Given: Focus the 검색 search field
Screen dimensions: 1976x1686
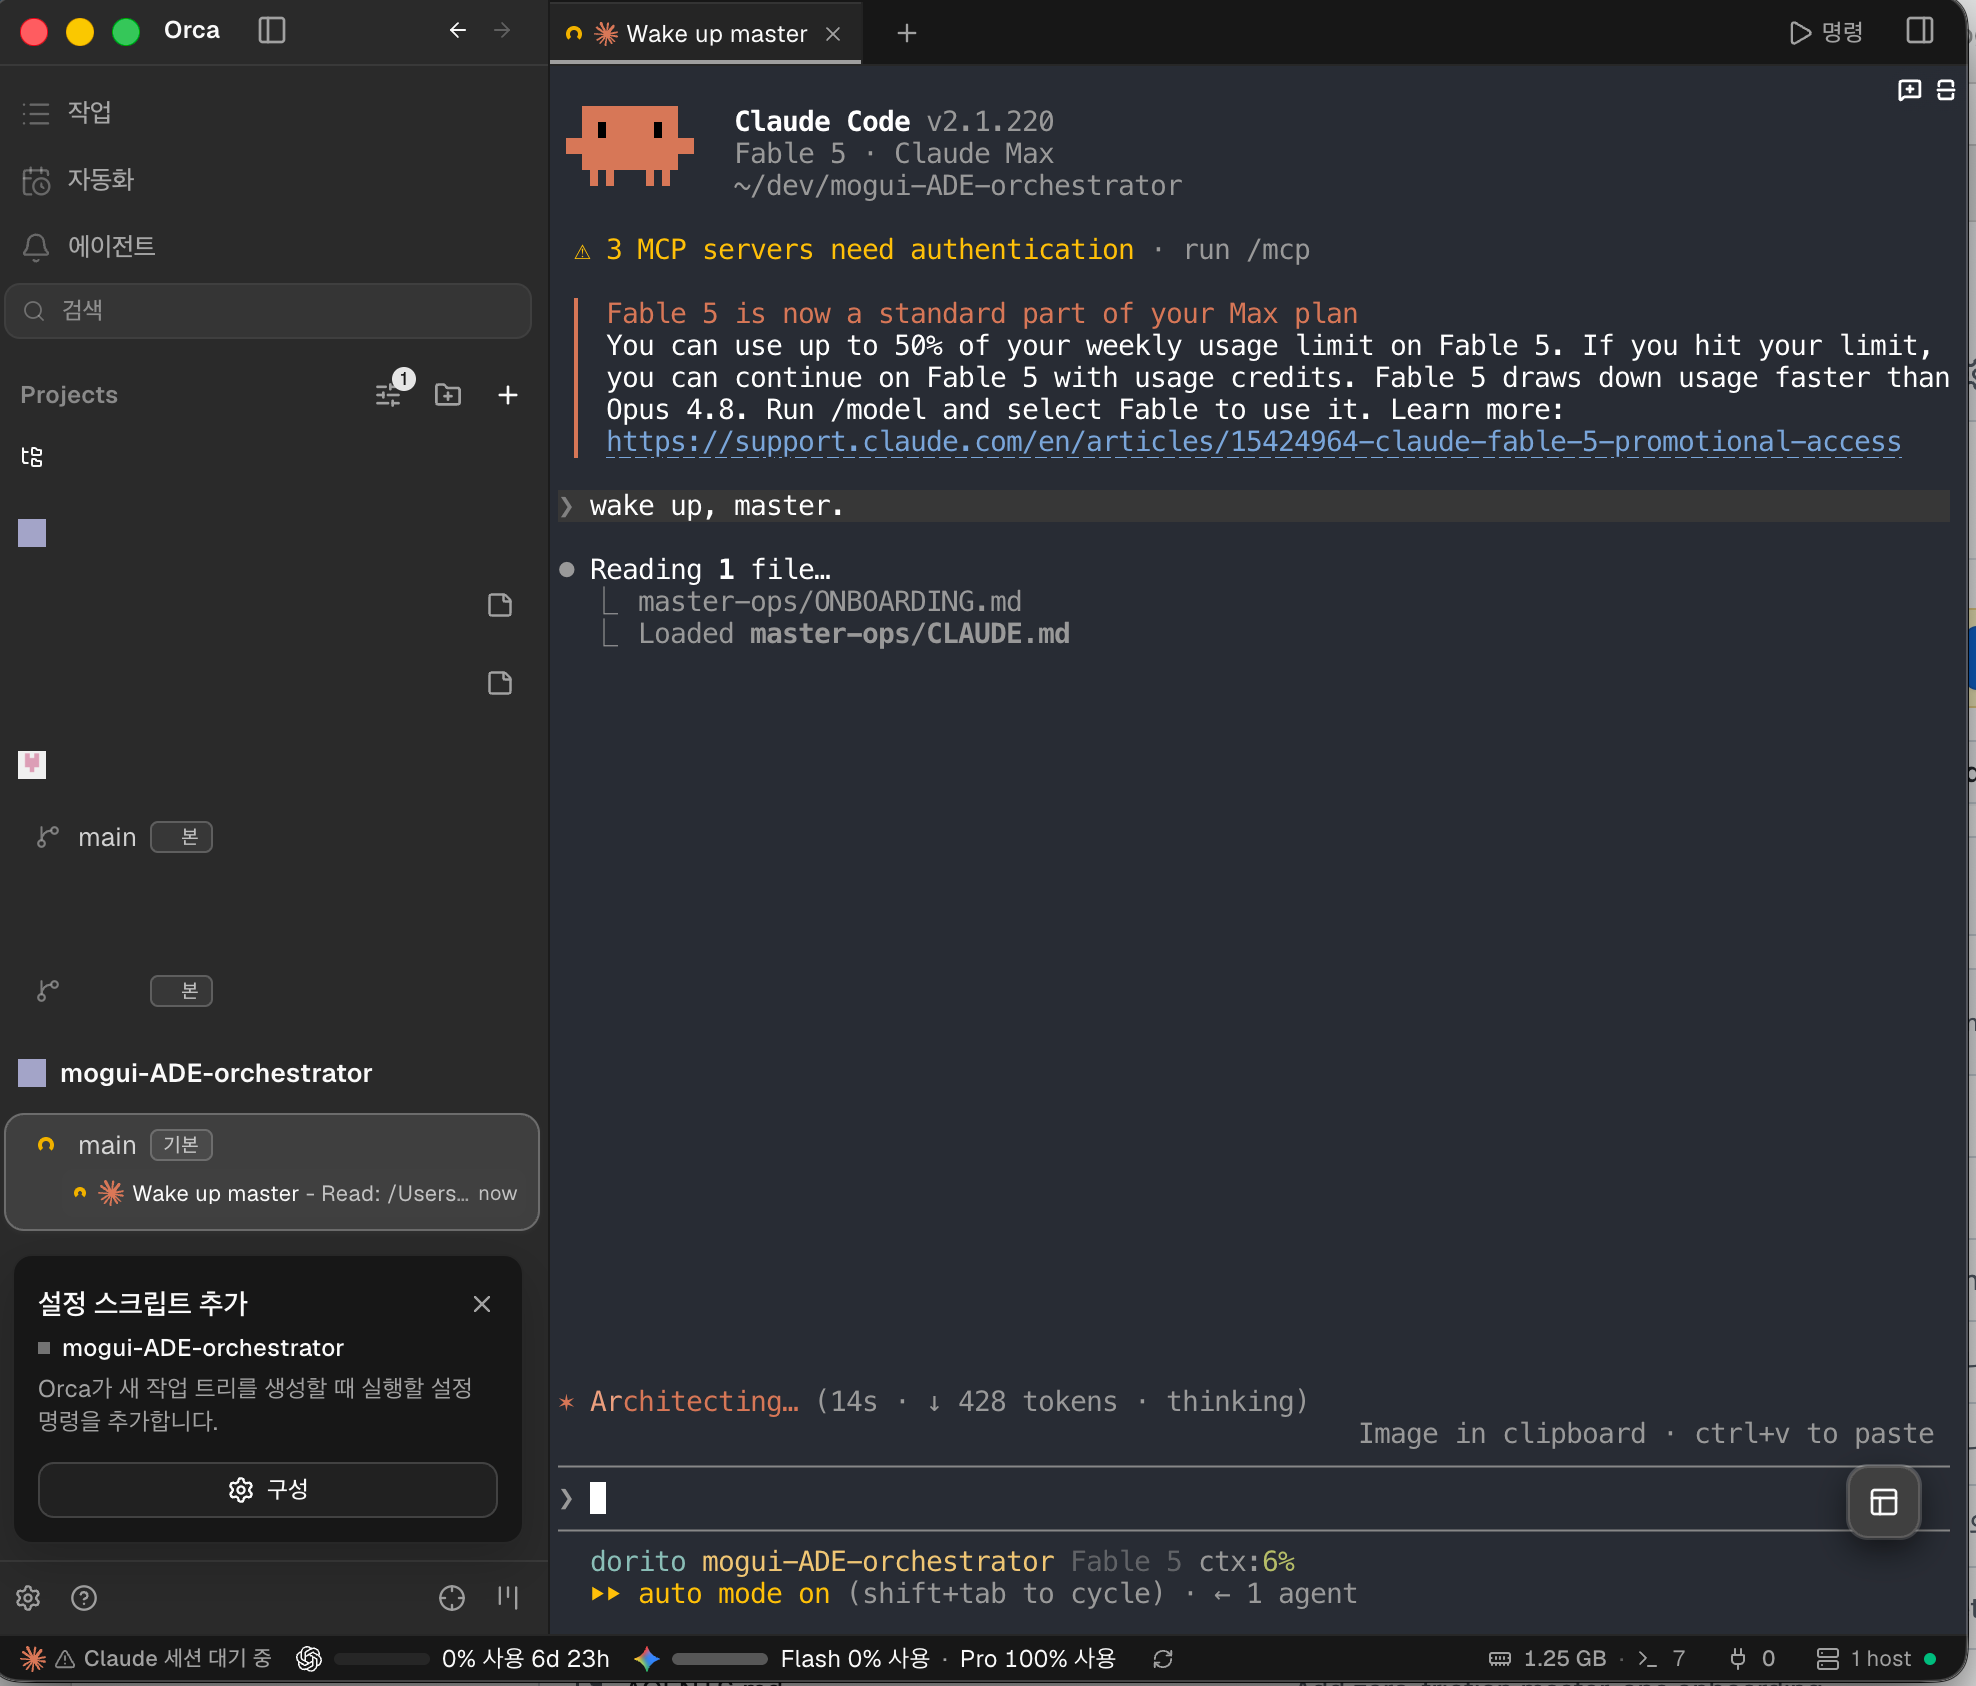Looking at the screenshot, I should (268, 311).
